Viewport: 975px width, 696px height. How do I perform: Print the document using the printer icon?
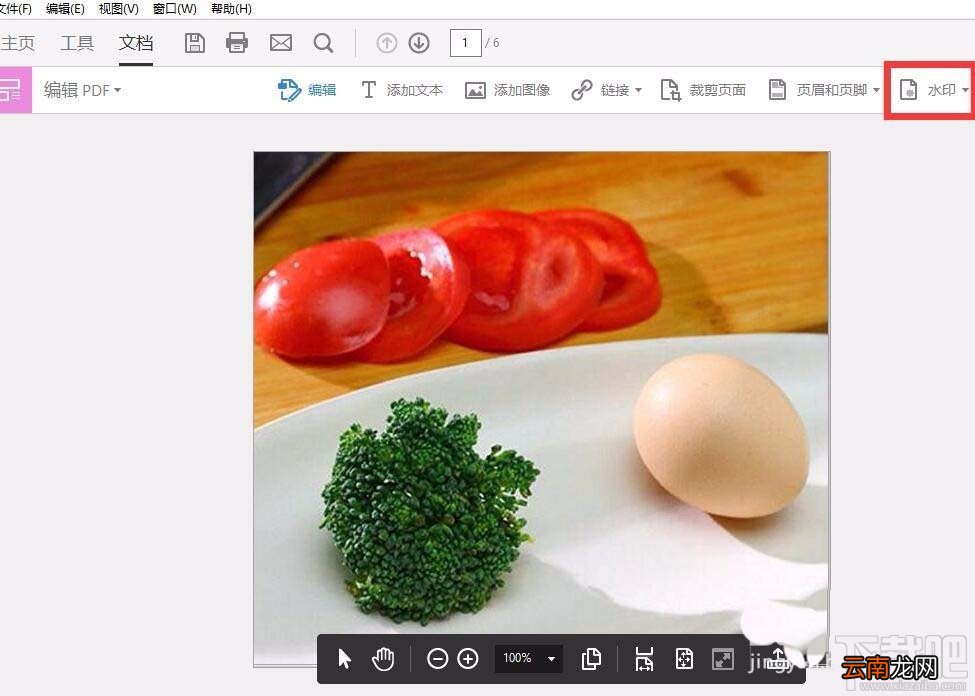tap(236, 43)
